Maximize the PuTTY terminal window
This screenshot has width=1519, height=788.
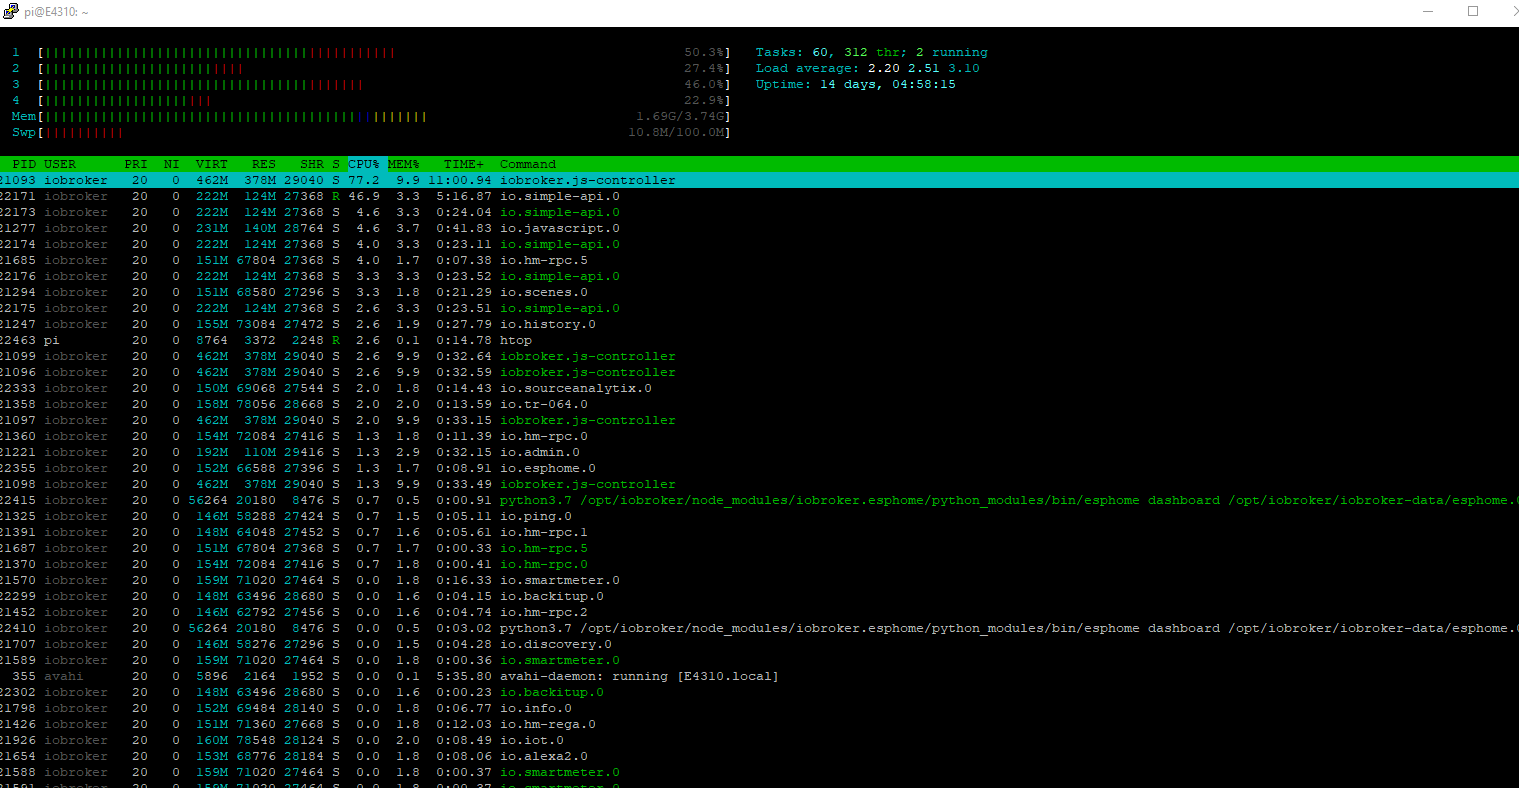[x=1473, y=11]
